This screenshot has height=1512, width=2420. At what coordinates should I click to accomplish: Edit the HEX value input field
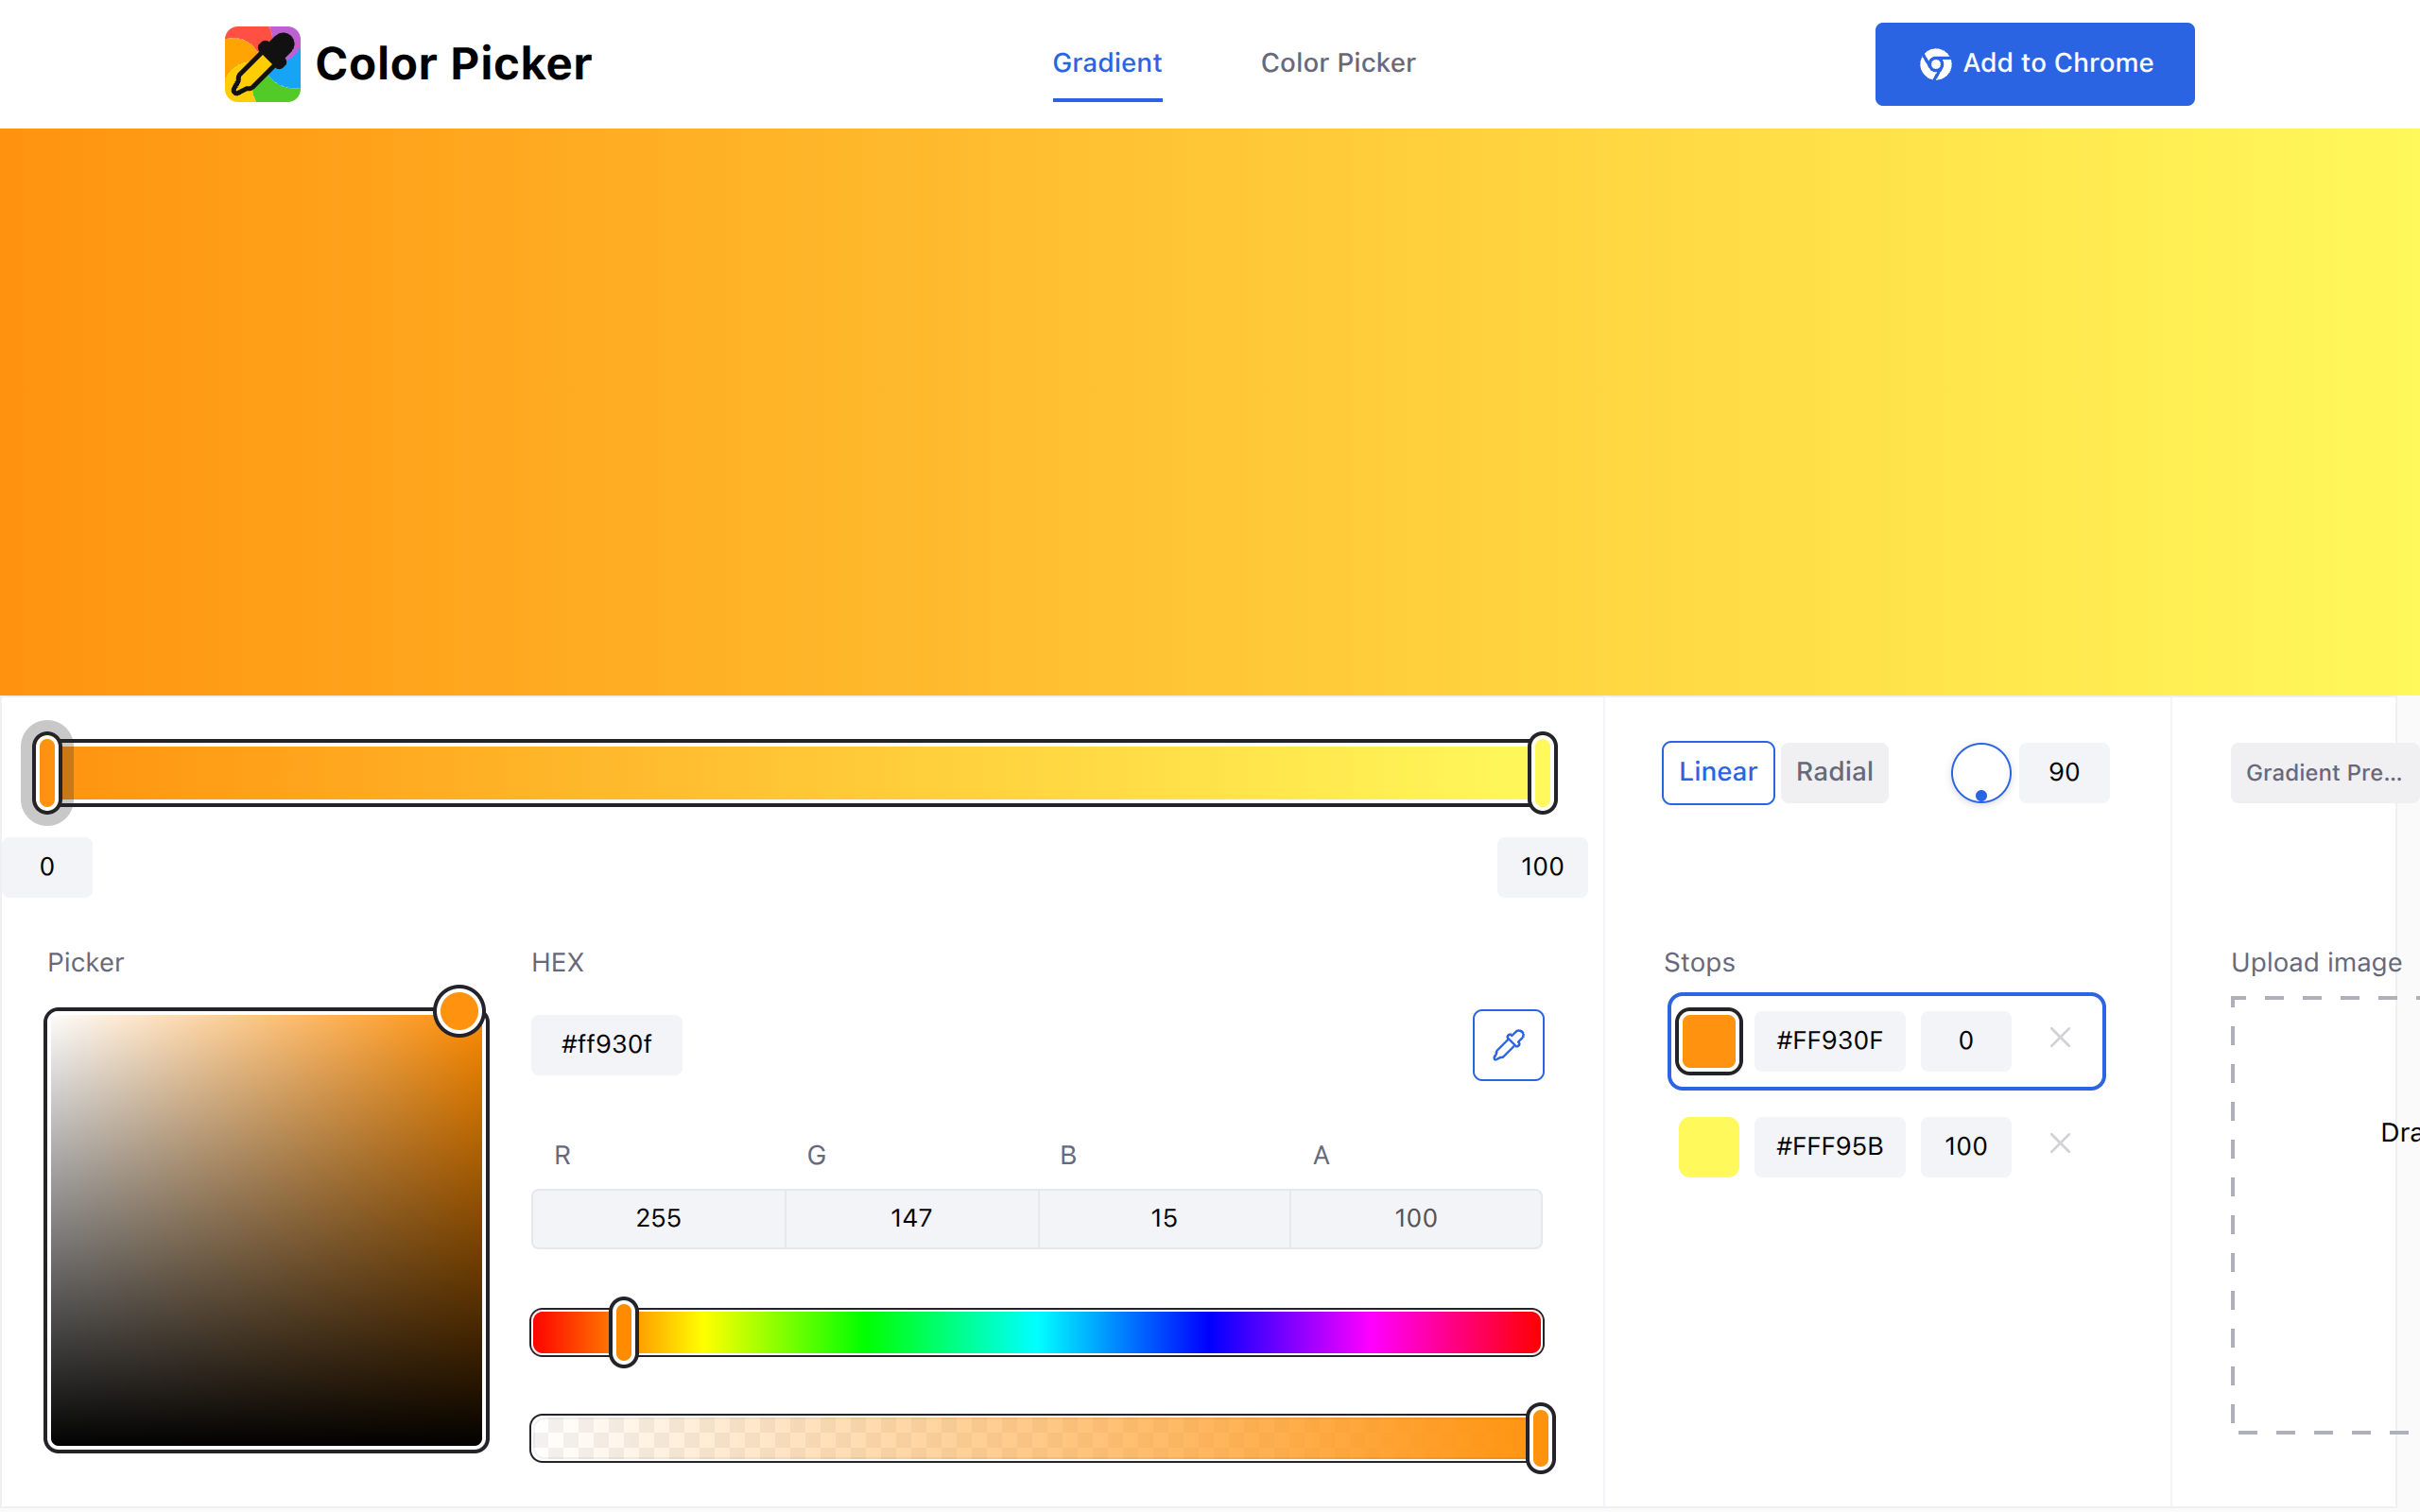click(606, 1044)
